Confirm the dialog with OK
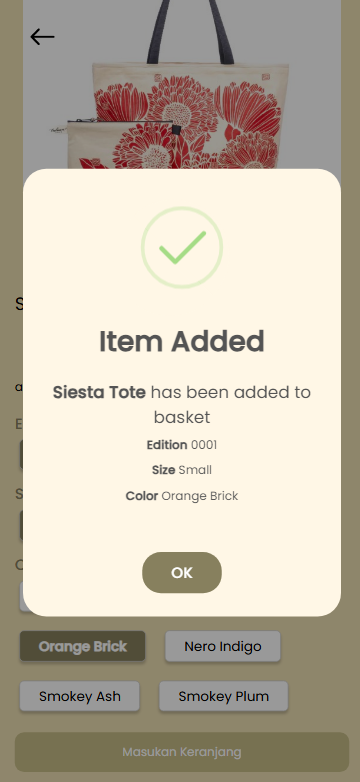 [182, 573]
